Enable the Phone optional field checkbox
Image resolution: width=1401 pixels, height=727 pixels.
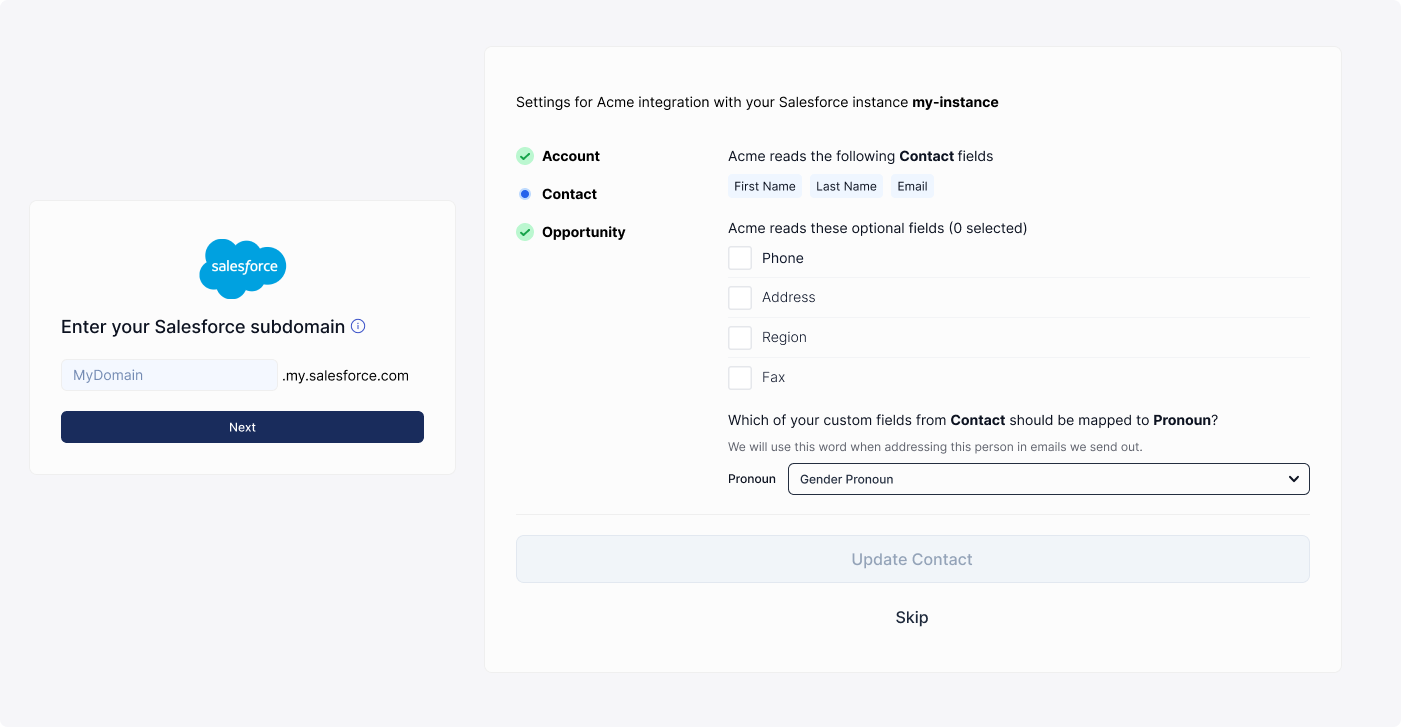coord(740,258)
